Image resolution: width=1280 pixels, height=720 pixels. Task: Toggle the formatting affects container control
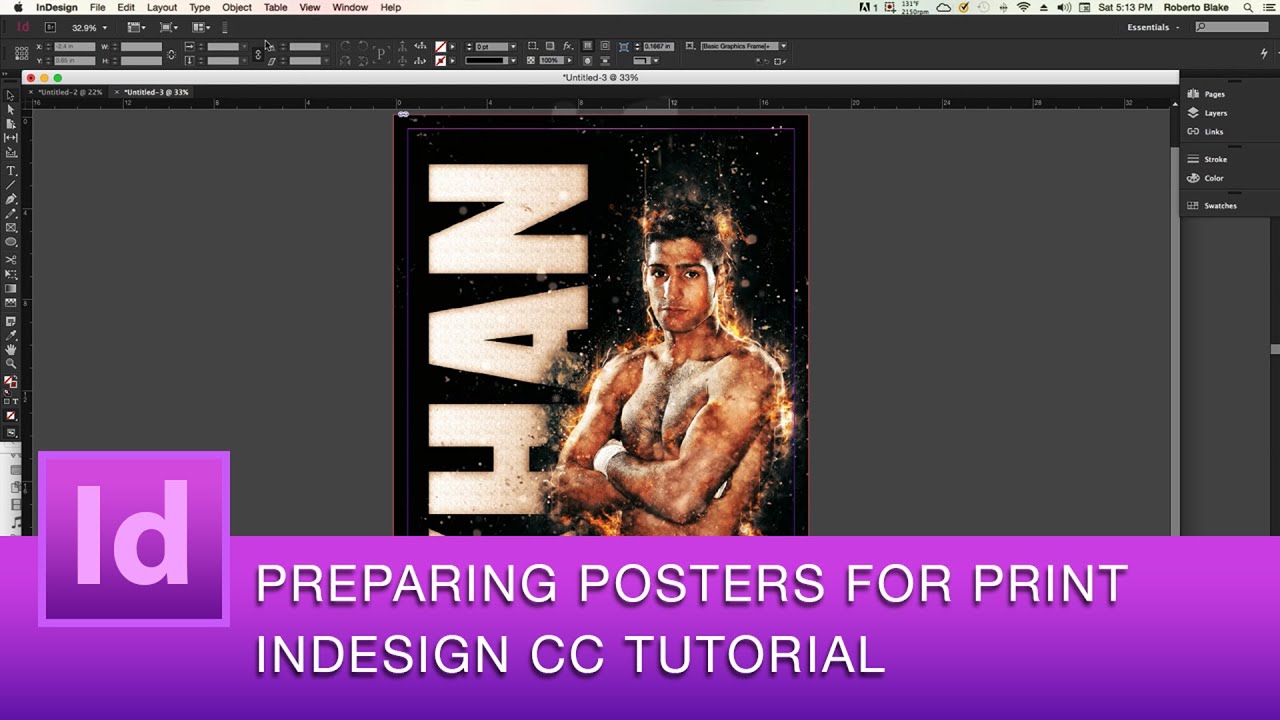(7, 401)
